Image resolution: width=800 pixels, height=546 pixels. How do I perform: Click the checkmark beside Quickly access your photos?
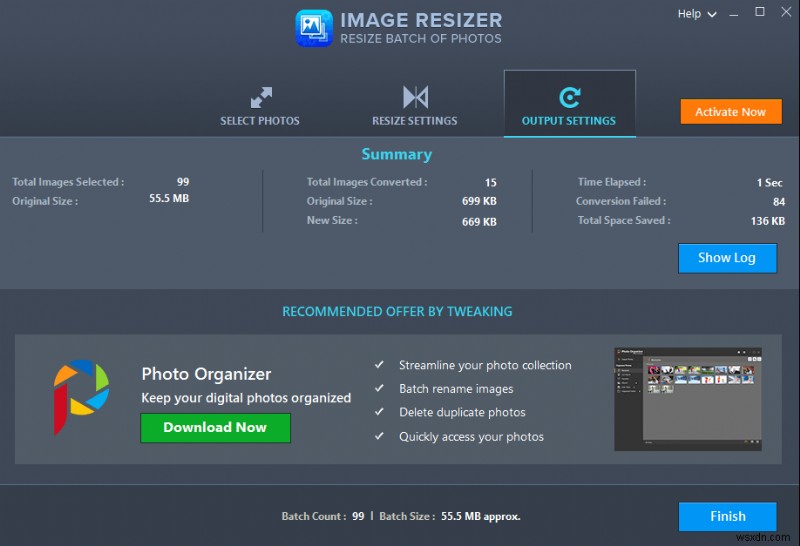379,436
